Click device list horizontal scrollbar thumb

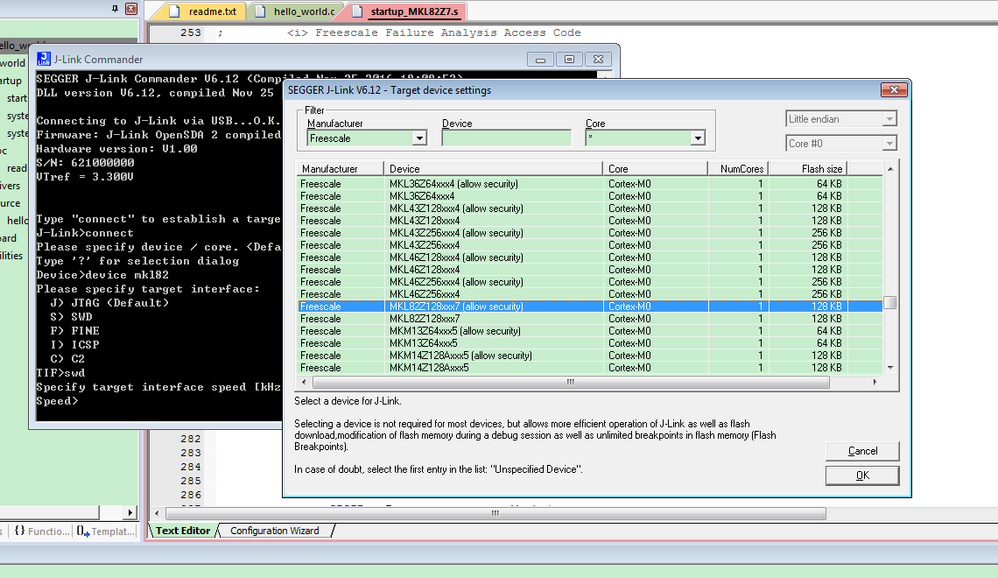tap(571, 382)
